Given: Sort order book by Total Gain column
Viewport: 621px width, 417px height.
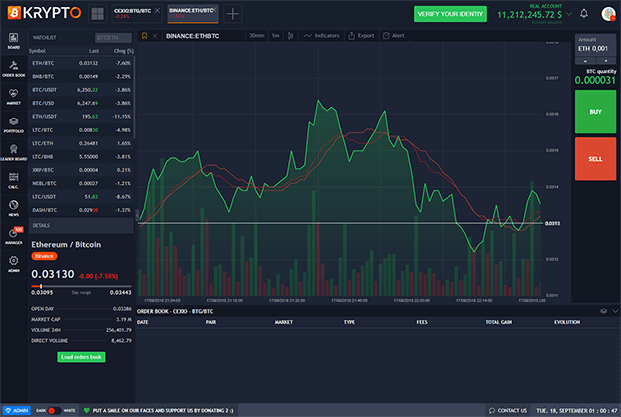Looking at the screenshot, I should coord(499,322).
